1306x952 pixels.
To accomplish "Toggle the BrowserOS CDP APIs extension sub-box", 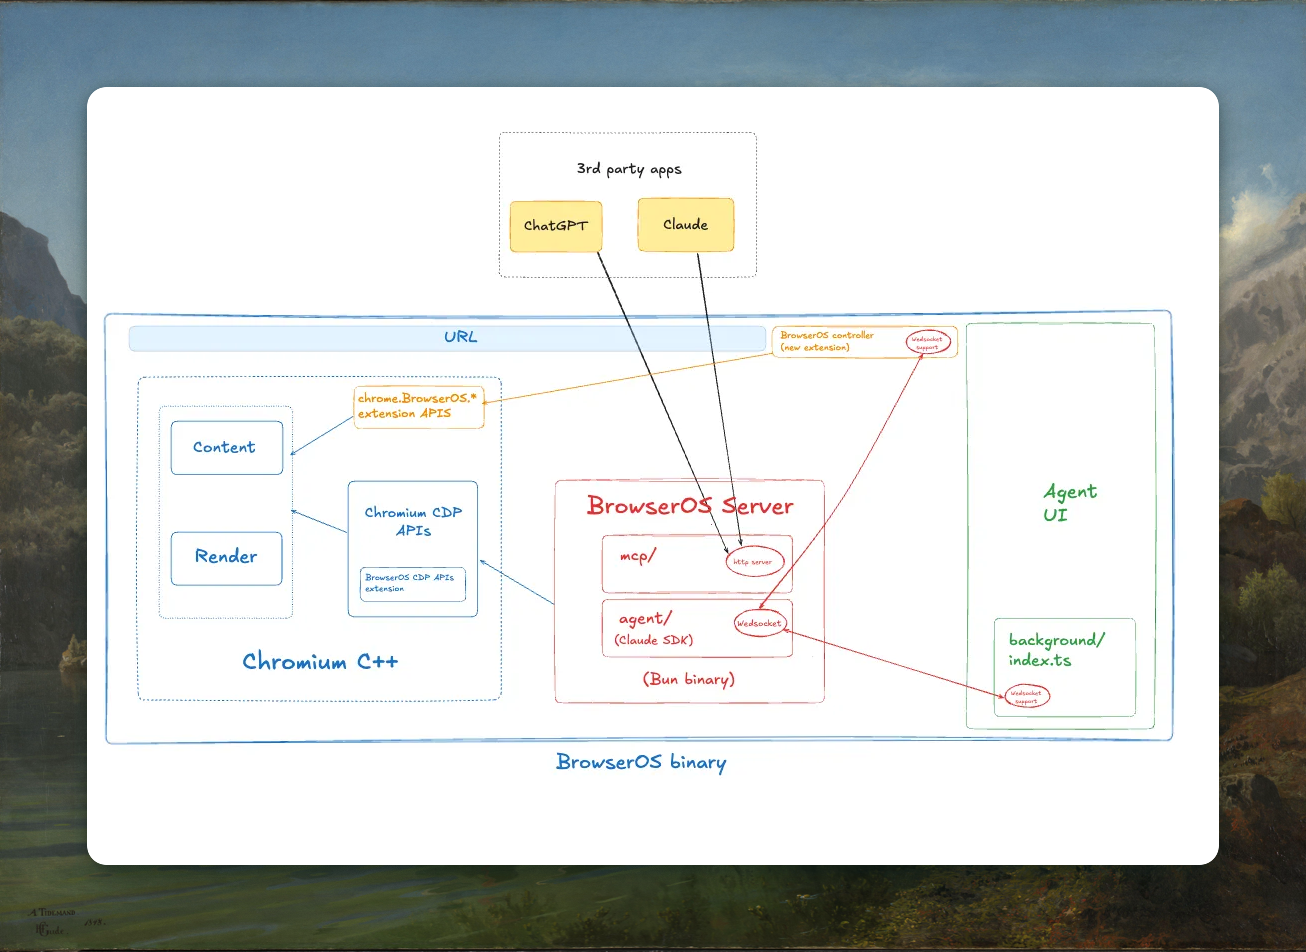I will click(412, 585).
